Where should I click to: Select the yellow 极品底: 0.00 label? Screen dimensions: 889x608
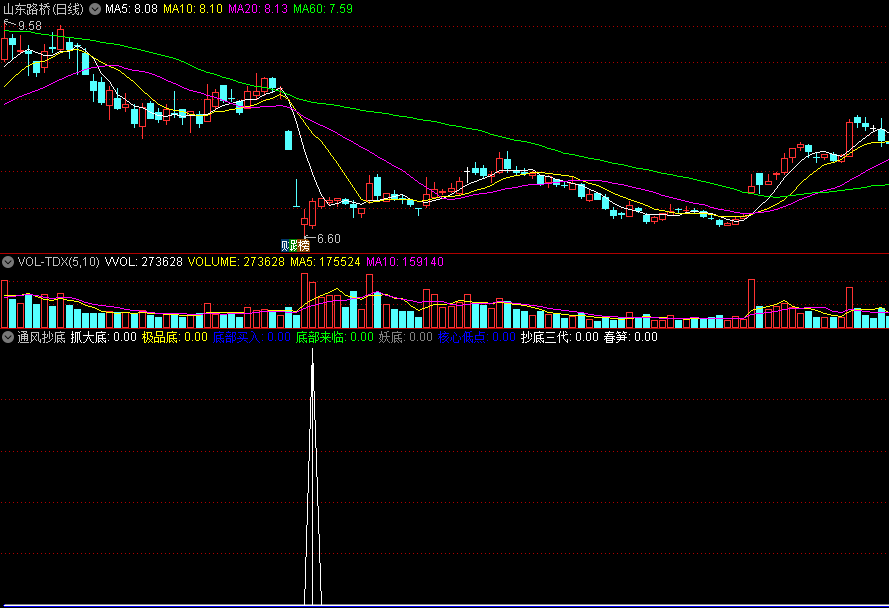tap(175, 337)
